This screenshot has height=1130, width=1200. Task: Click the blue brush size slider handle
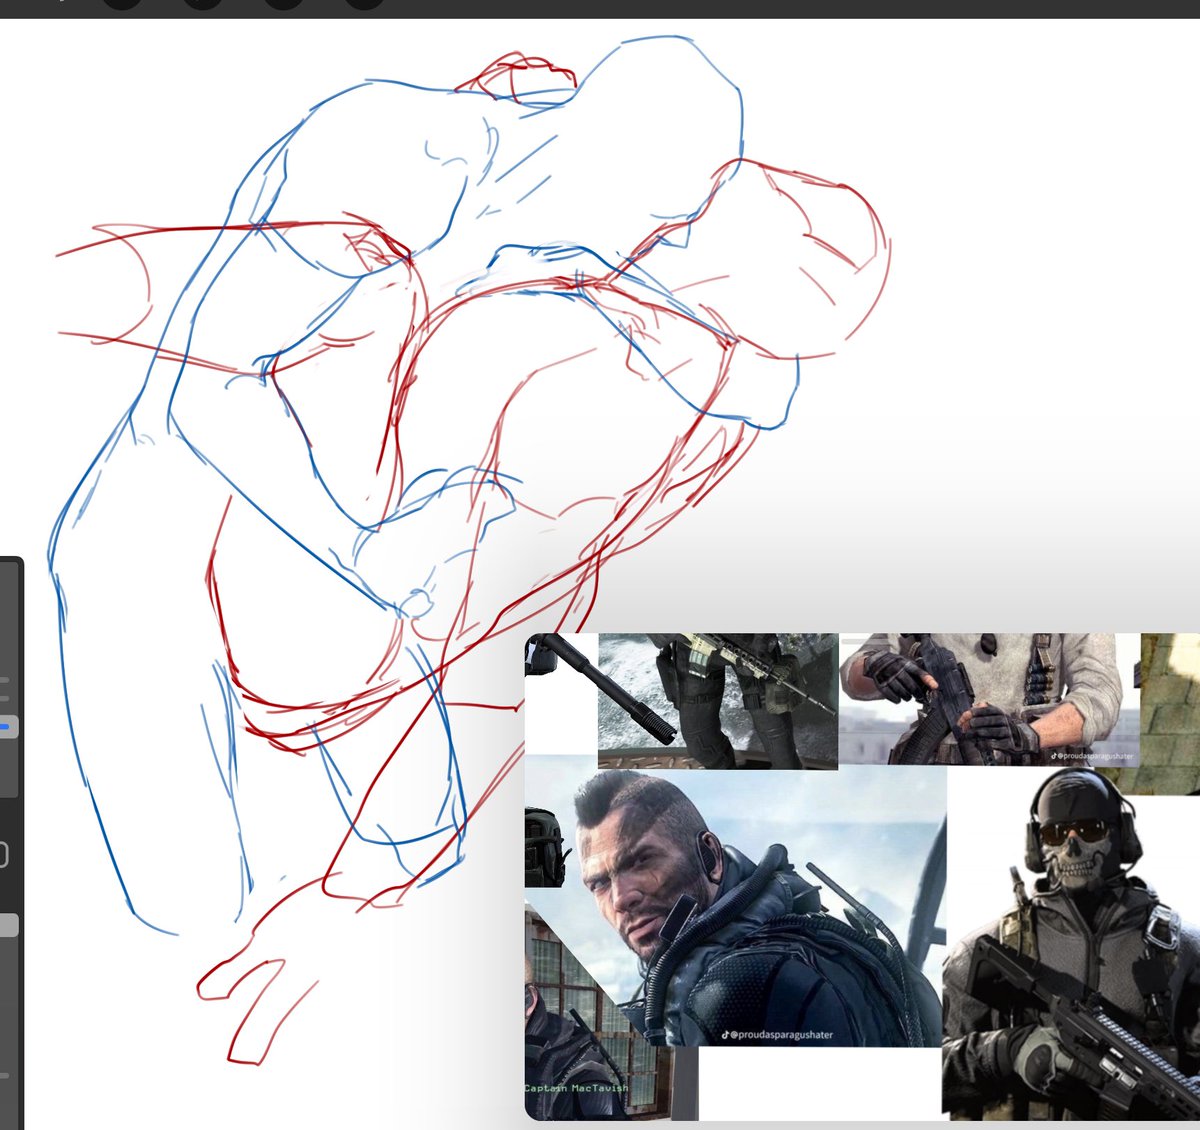coord(8,727)
